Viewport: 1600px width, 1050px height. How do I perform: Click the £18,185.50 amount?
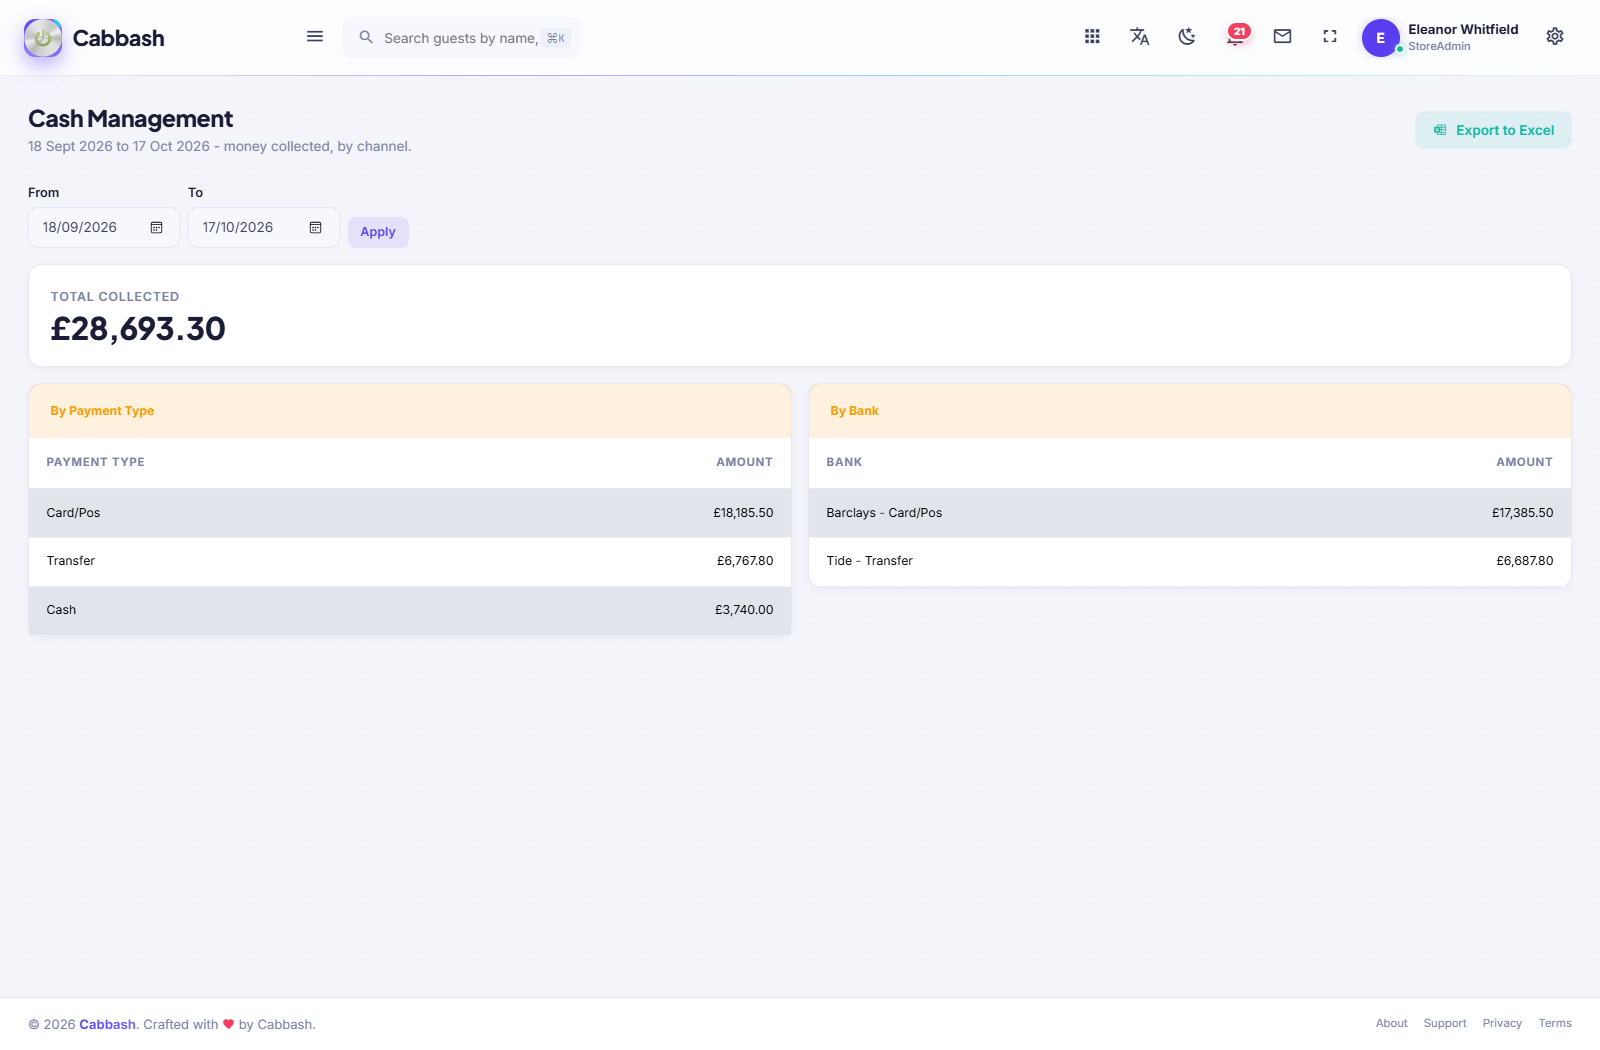(743, 513)
